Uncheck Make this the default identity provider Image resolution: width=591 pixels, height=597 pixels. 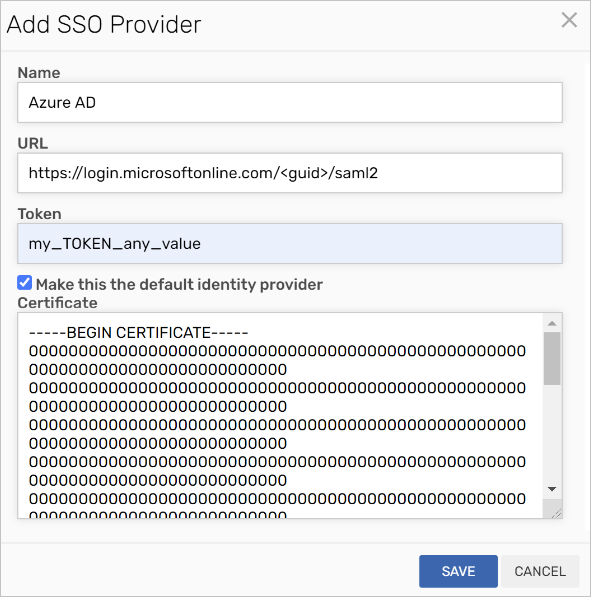[x=25, y=283]
